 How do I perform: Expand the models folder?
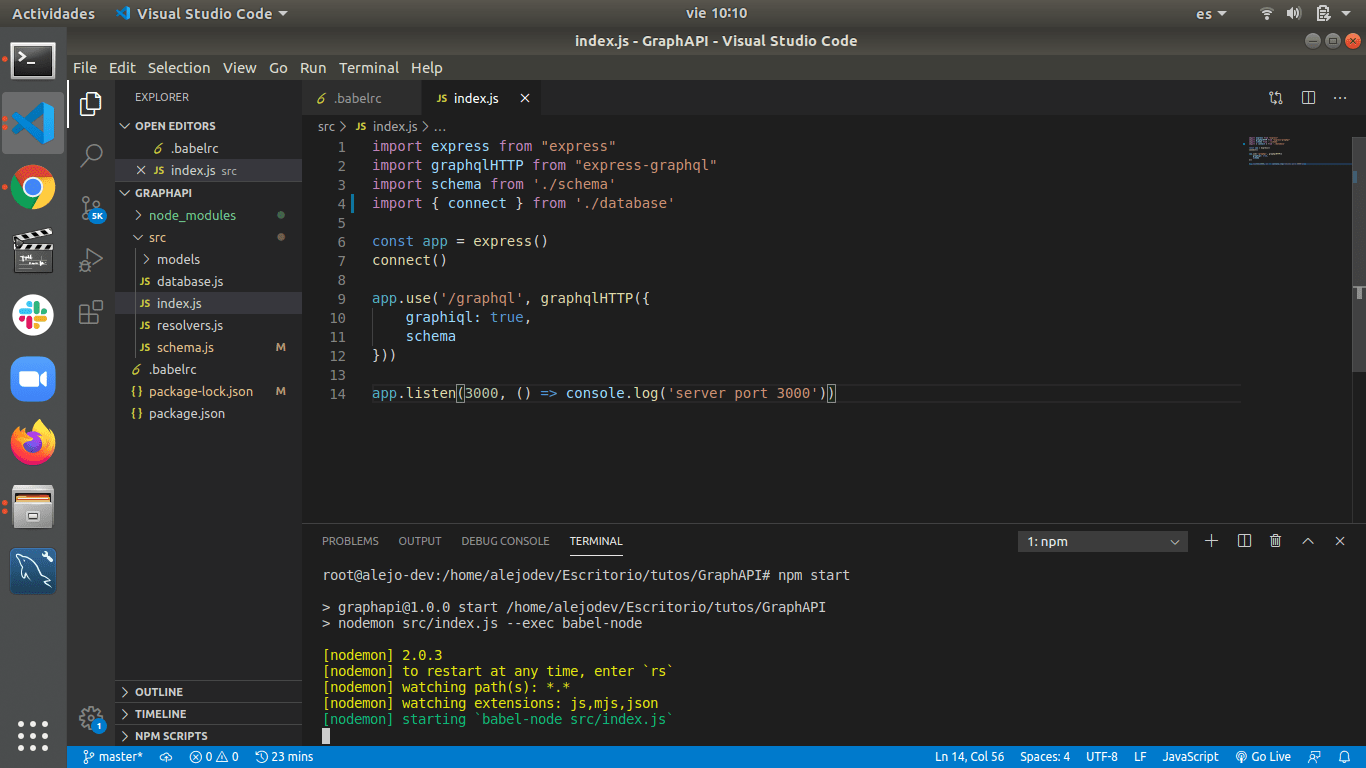178,259
